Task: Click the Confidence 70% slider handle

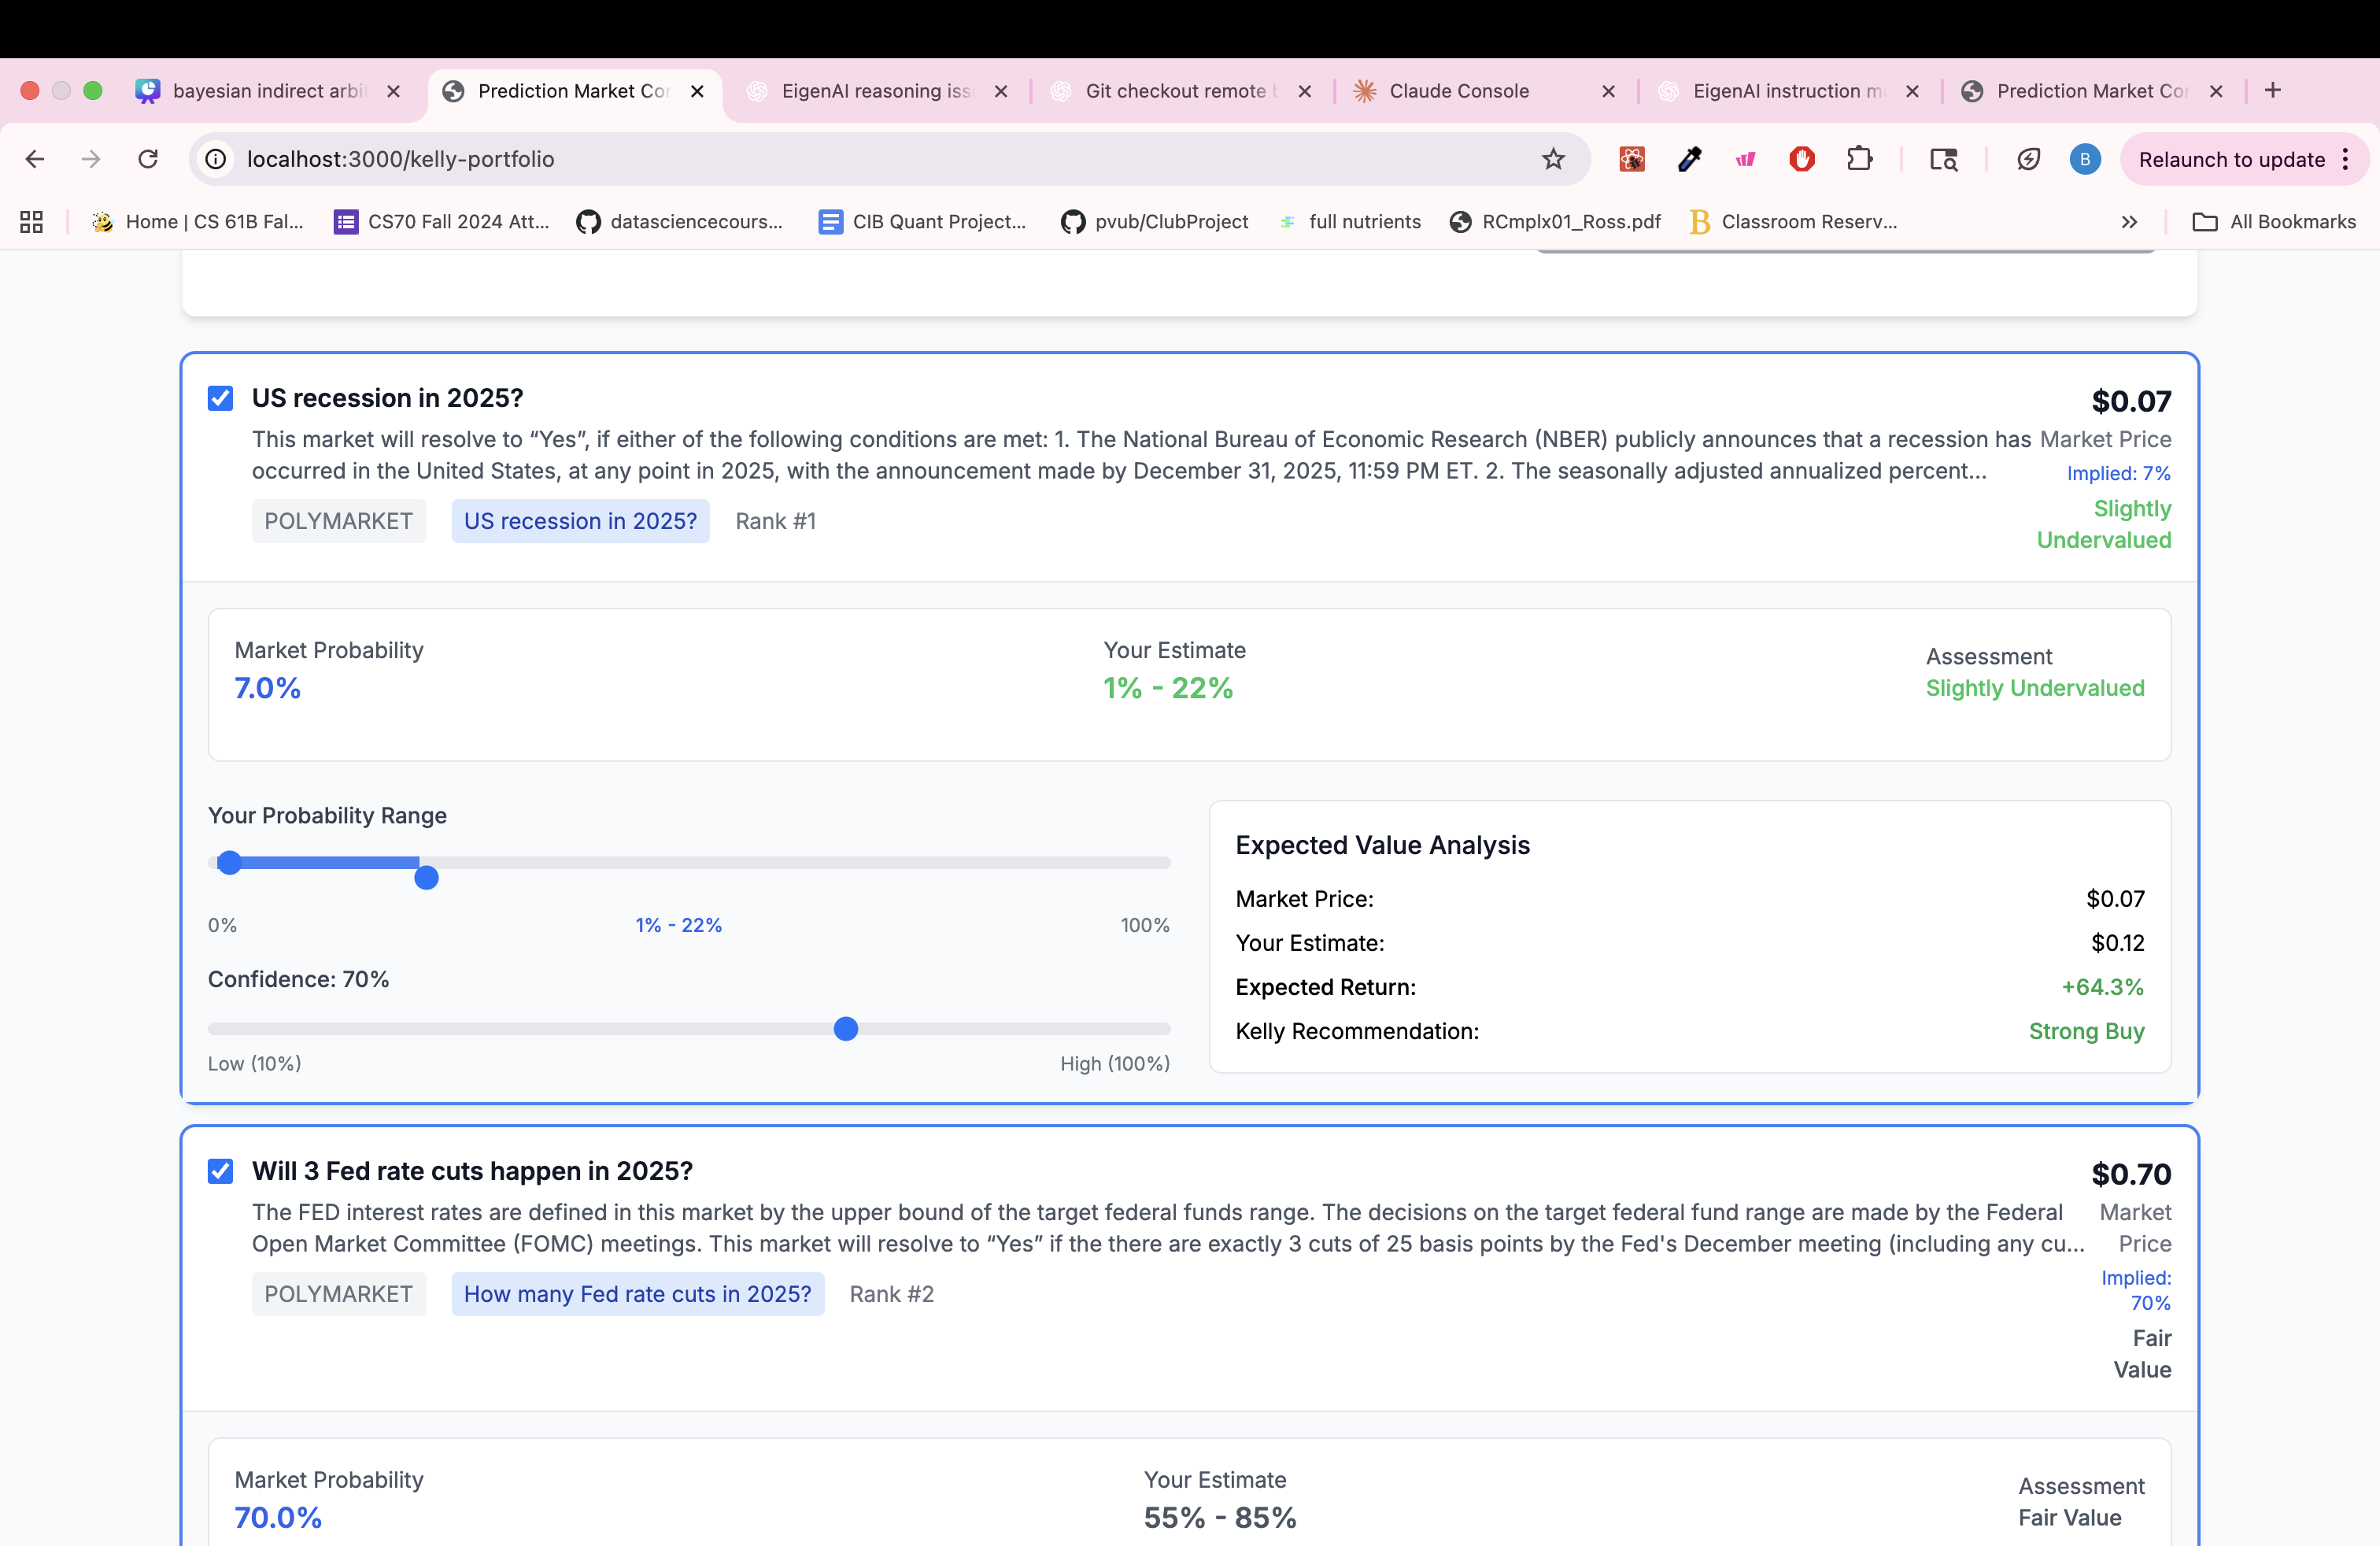Action: click(x=846, y=1029)
